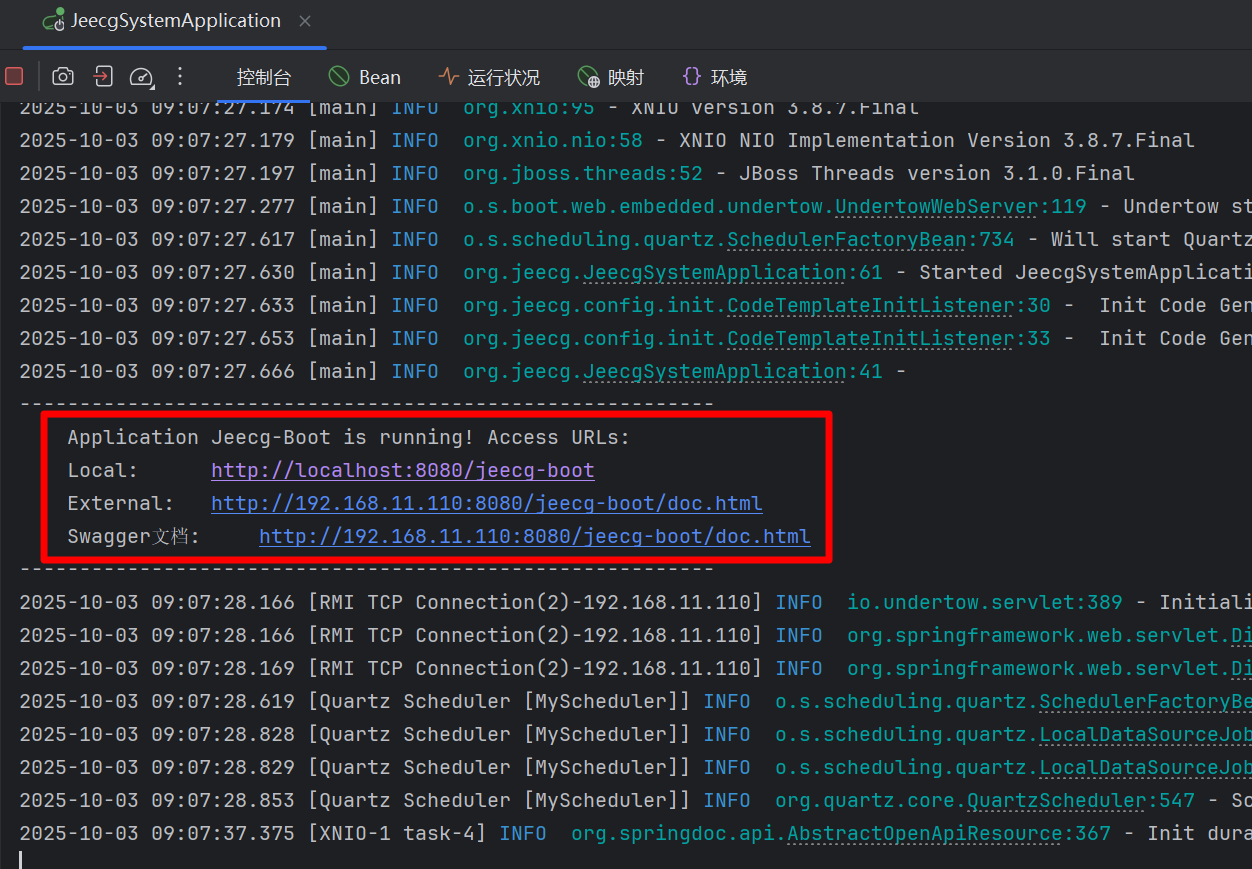Open SchedulerFactoryBean:734 source link in main thread line
1252x869 pixels.
(870, 240)
